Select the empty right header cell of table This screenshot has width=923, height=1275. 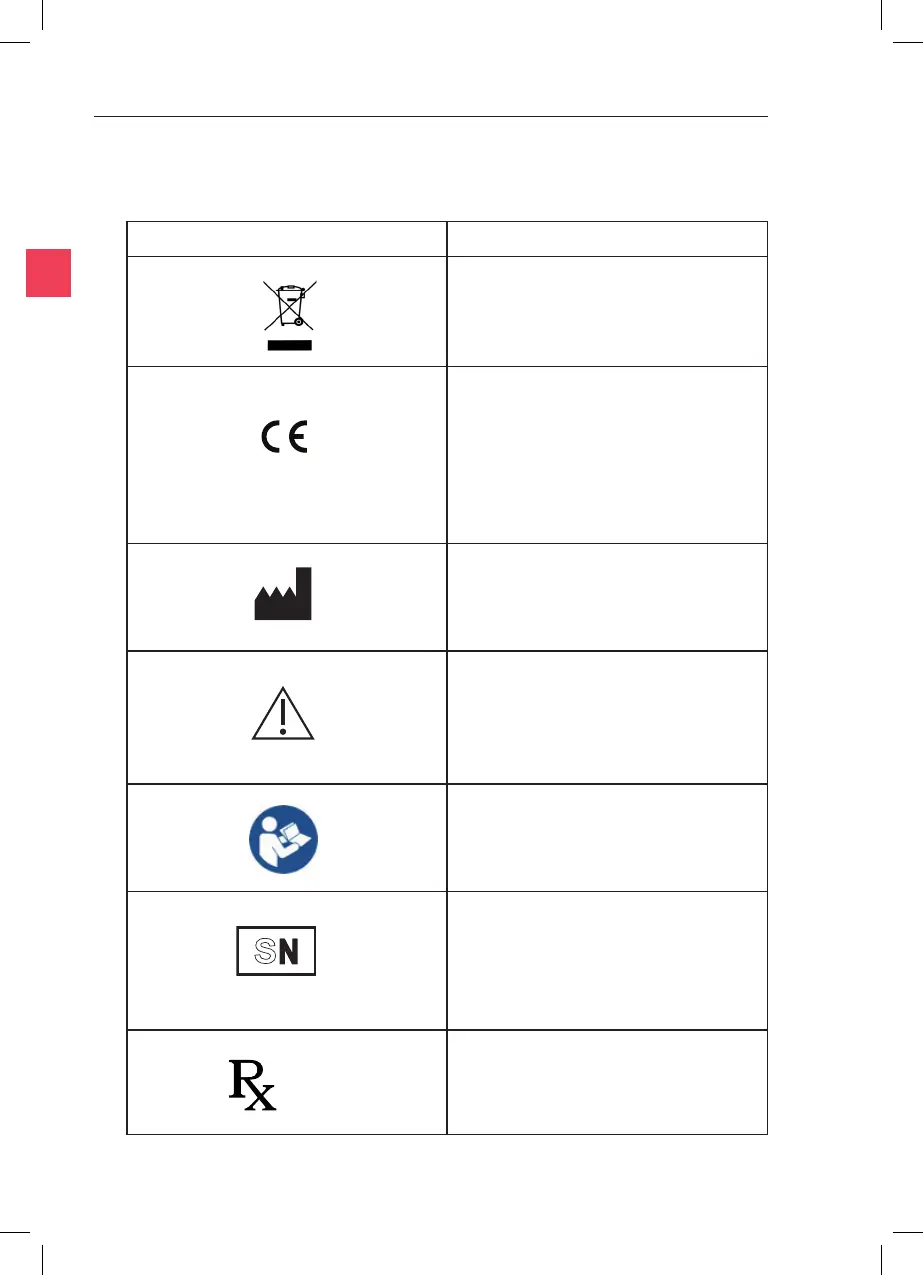(x=607, y=239)
